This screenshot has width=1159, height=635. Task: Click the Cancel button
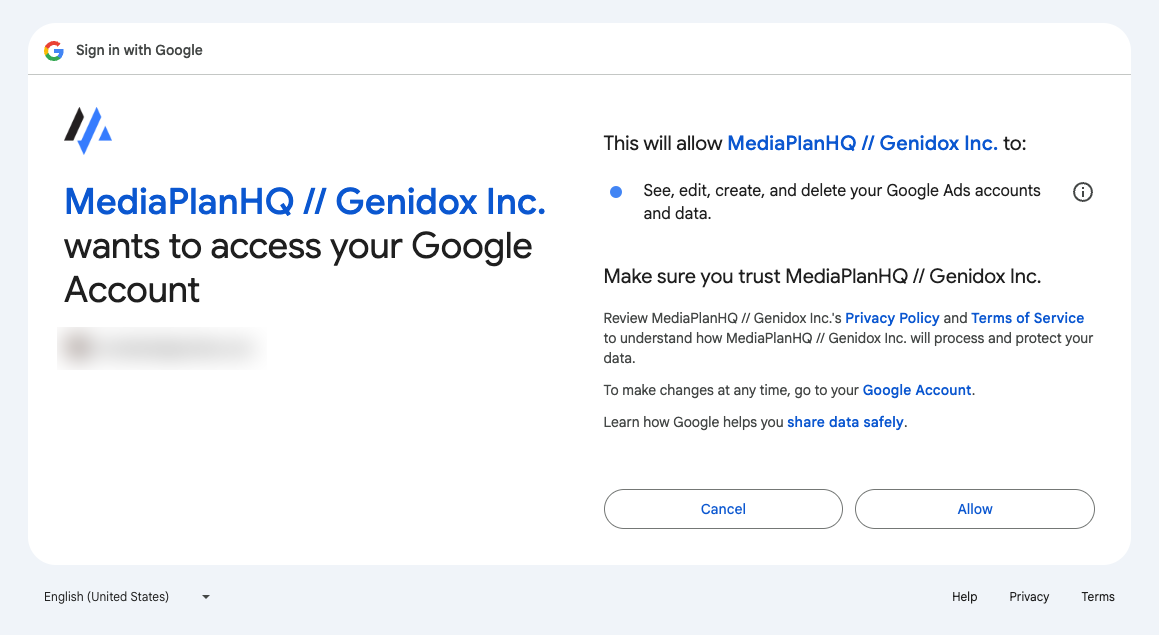(723, 509)
